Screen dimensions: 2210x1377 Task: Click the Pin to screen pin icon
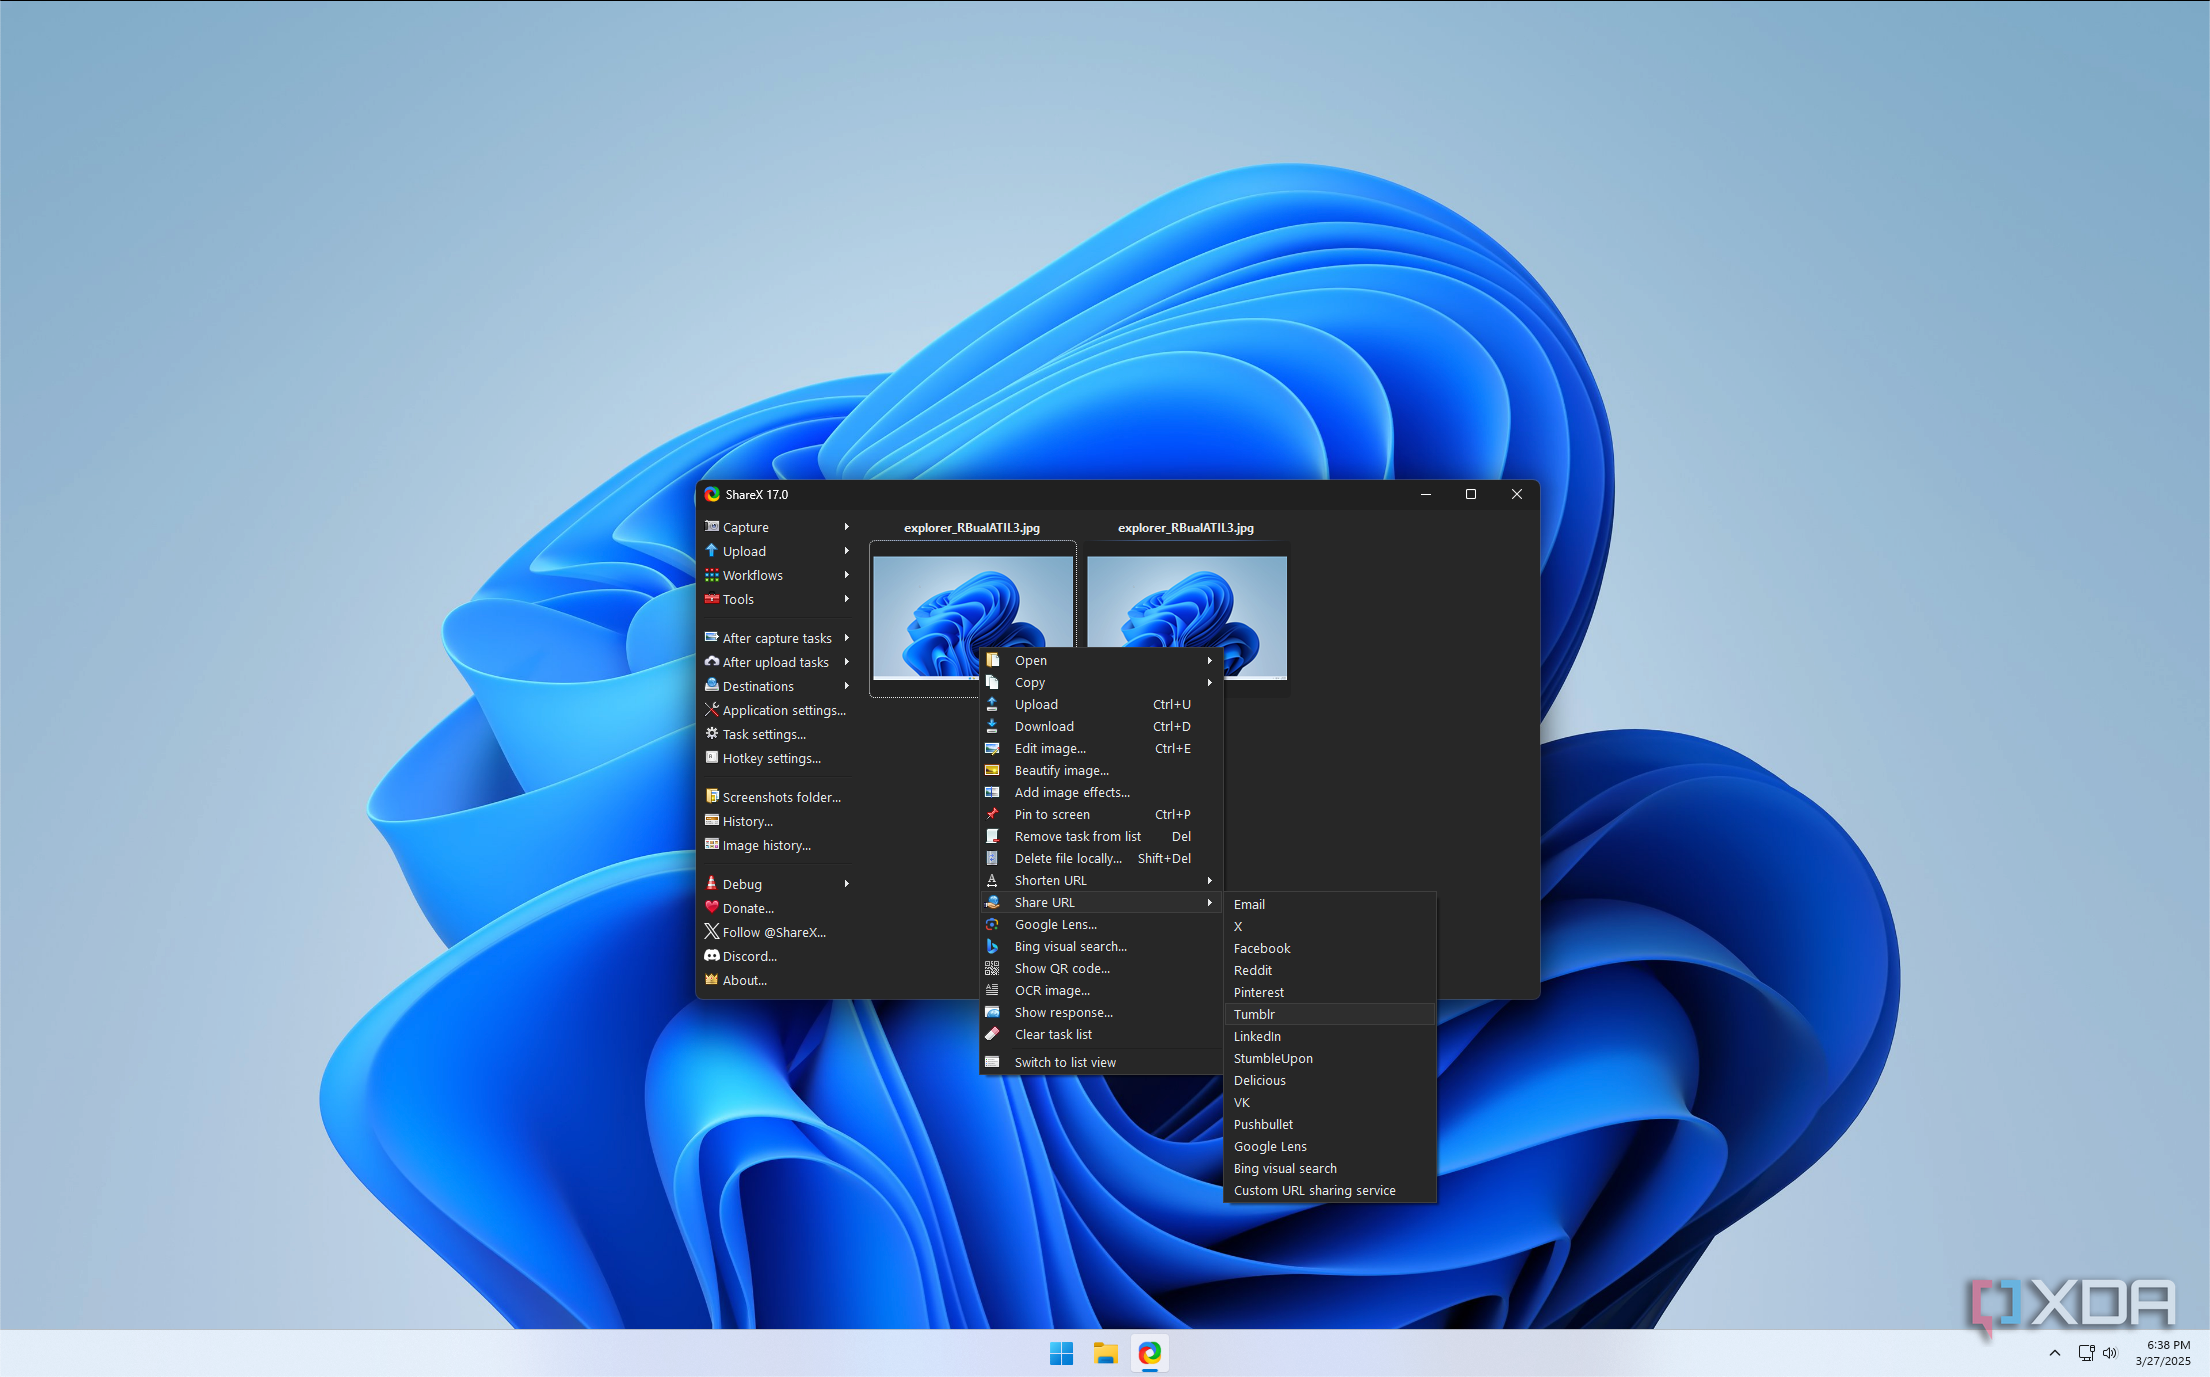click(x=992, y=814)
